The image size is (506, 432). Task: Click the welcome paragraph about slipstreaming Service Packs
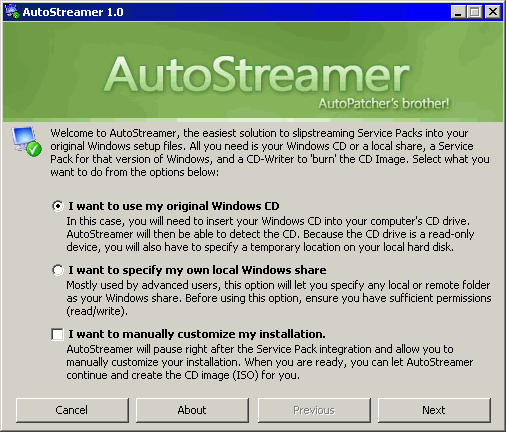270,153
